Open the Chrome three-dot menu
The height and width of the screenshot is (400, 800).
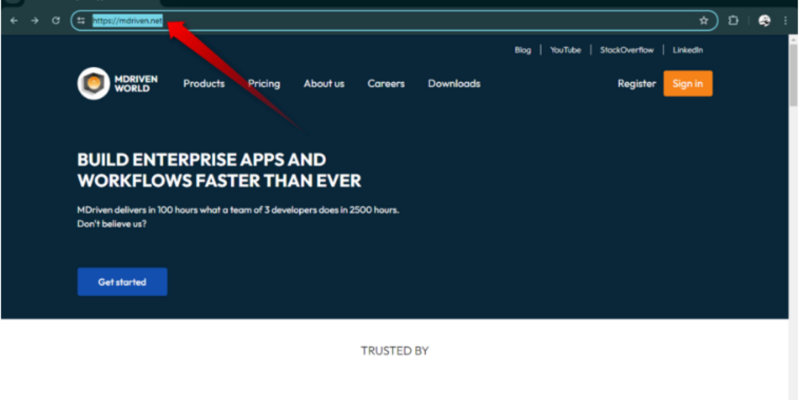click(785, 20)
